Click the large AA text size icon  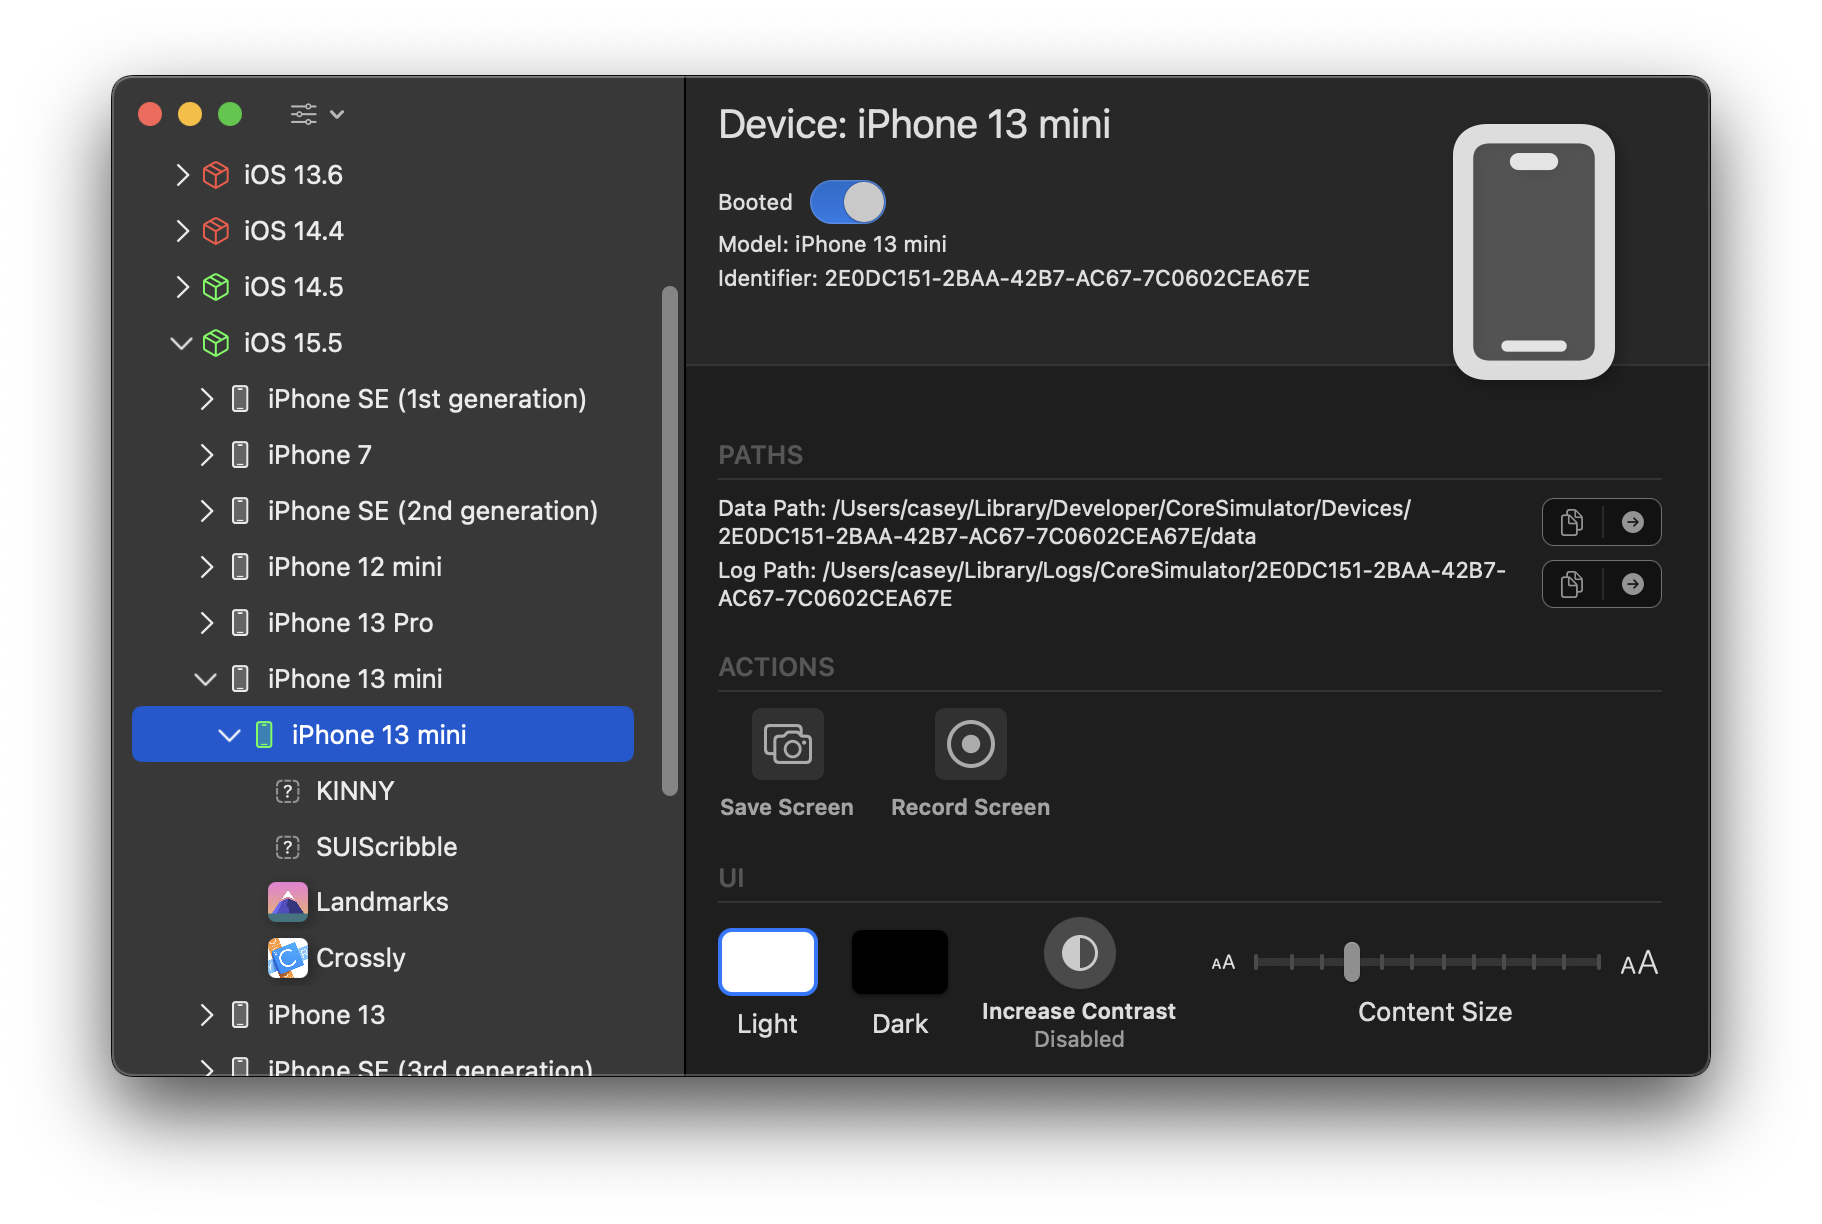(x=1639, y=963)
